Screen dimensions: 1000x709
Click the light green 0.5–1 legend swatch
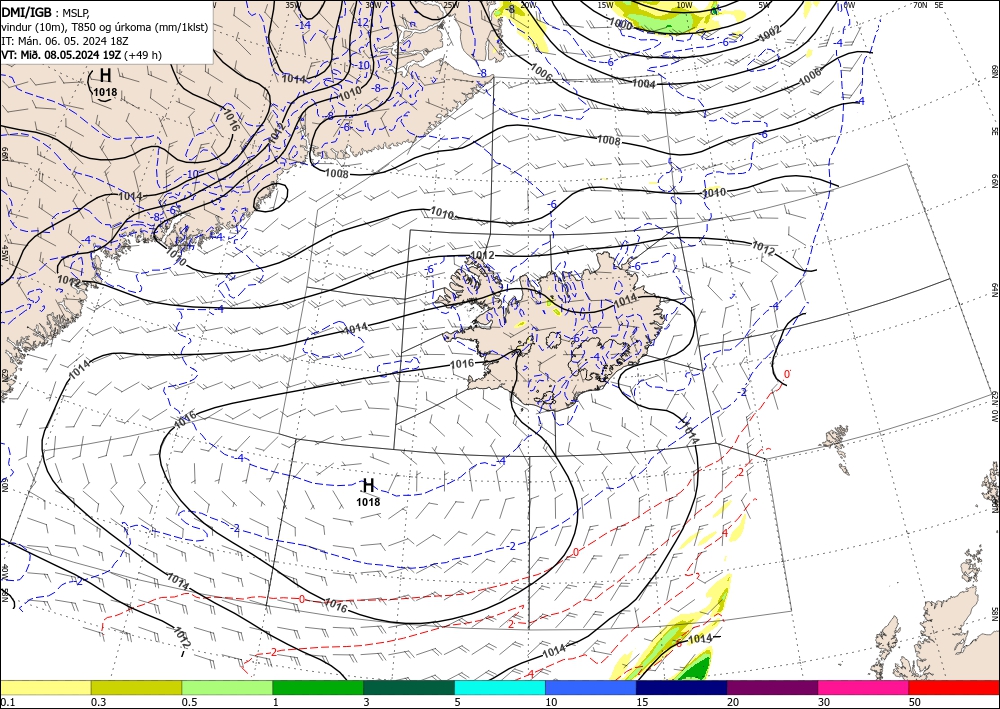[x=227, y=687]
